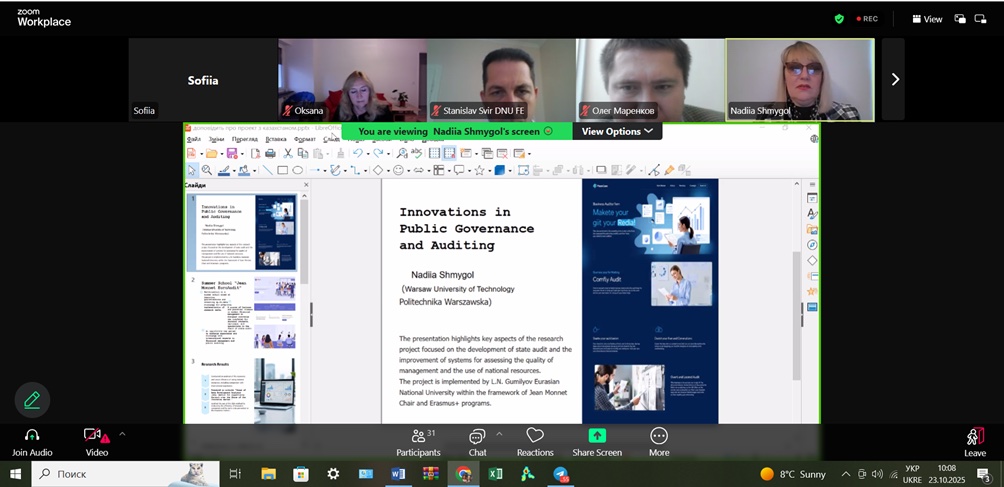Select Stanislav Svir DNU FE video tile
1004x487 pixels.
click(501, 80)
